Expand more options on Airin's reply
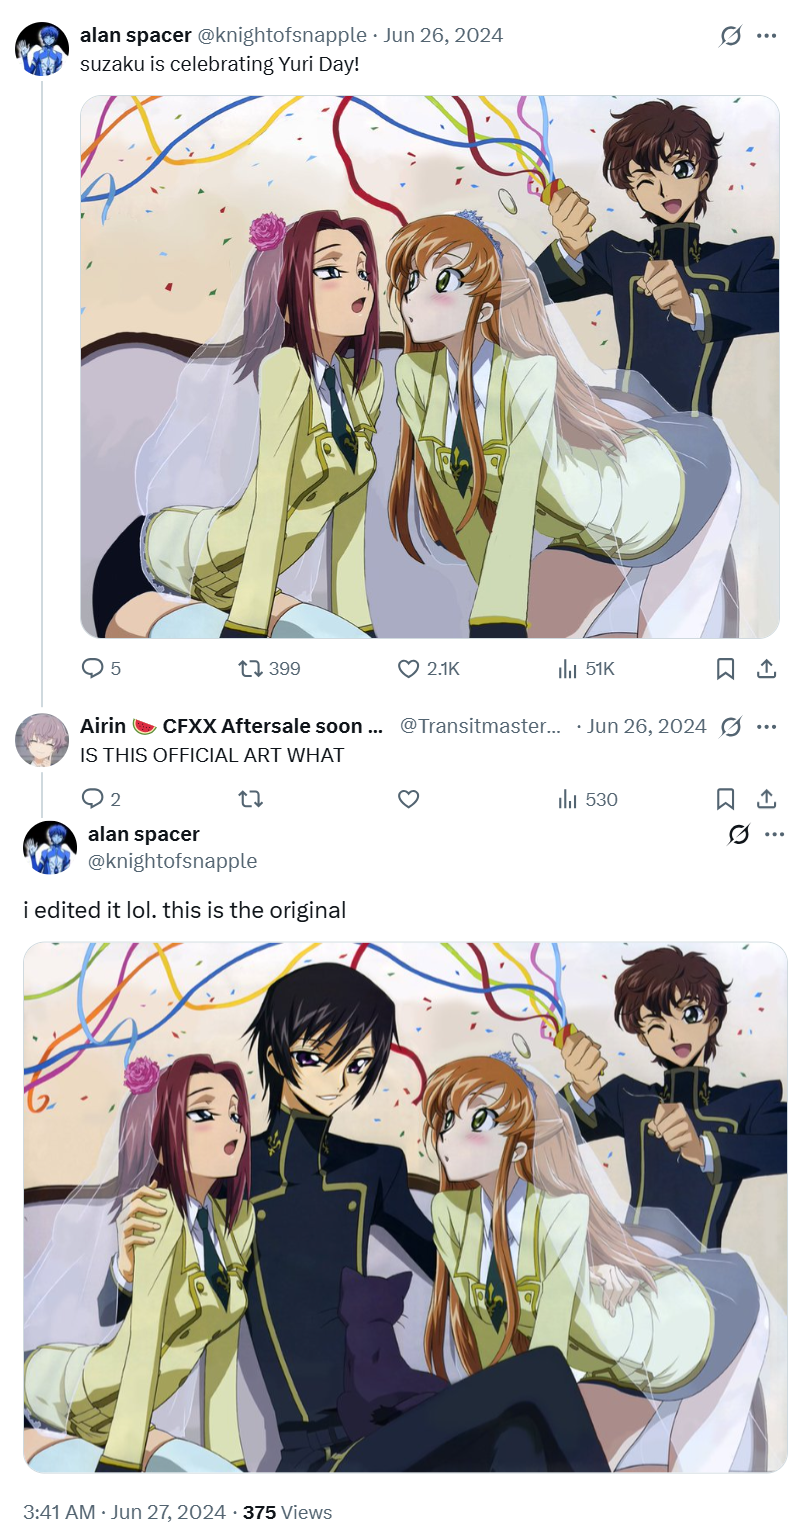Viewport: 798px width, 1536px height. (767, 727)
